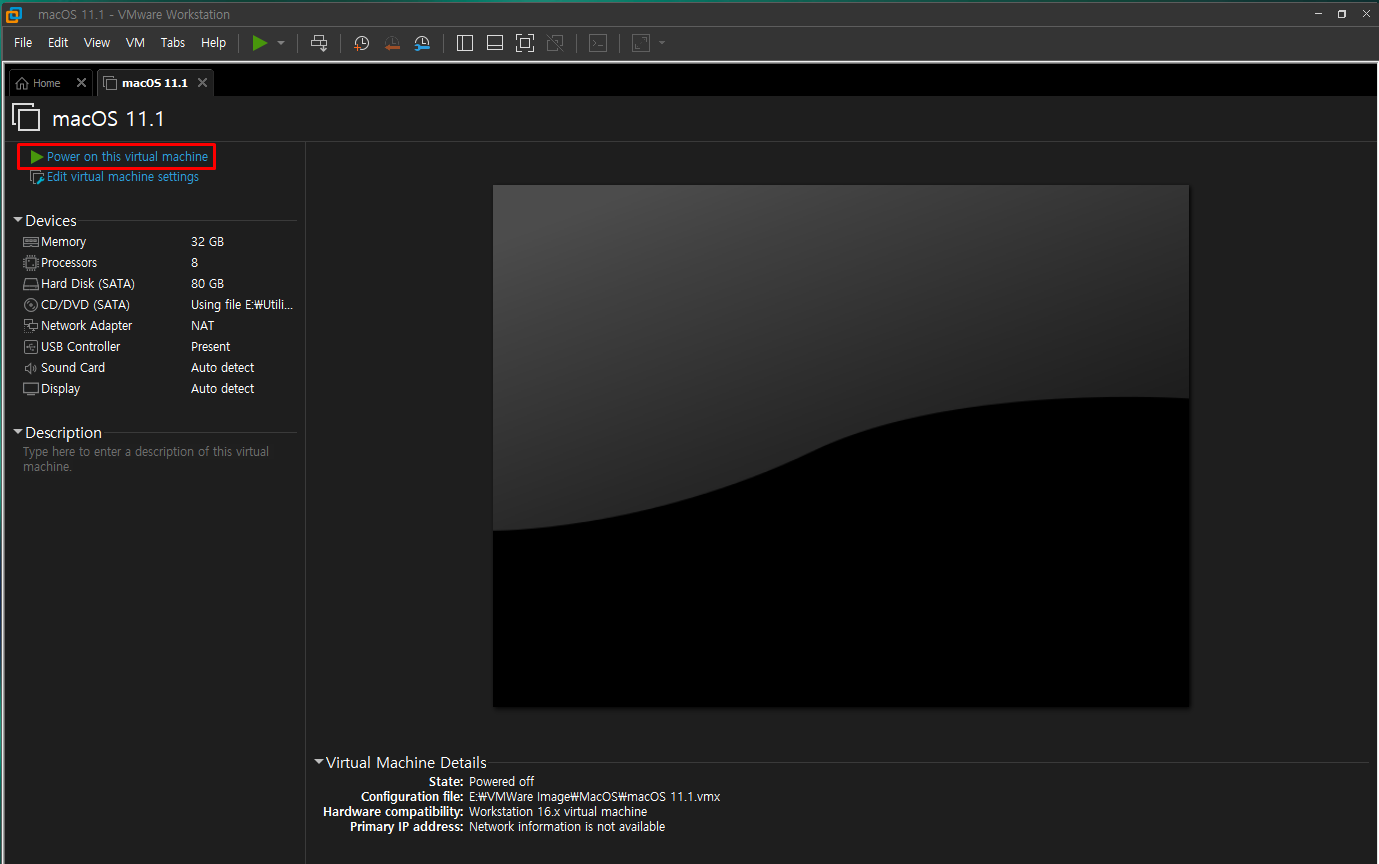The width and height of the screenshot is (1379, 864).
Task: Open the snapshot manager icon
Action: tap(422, 43)
